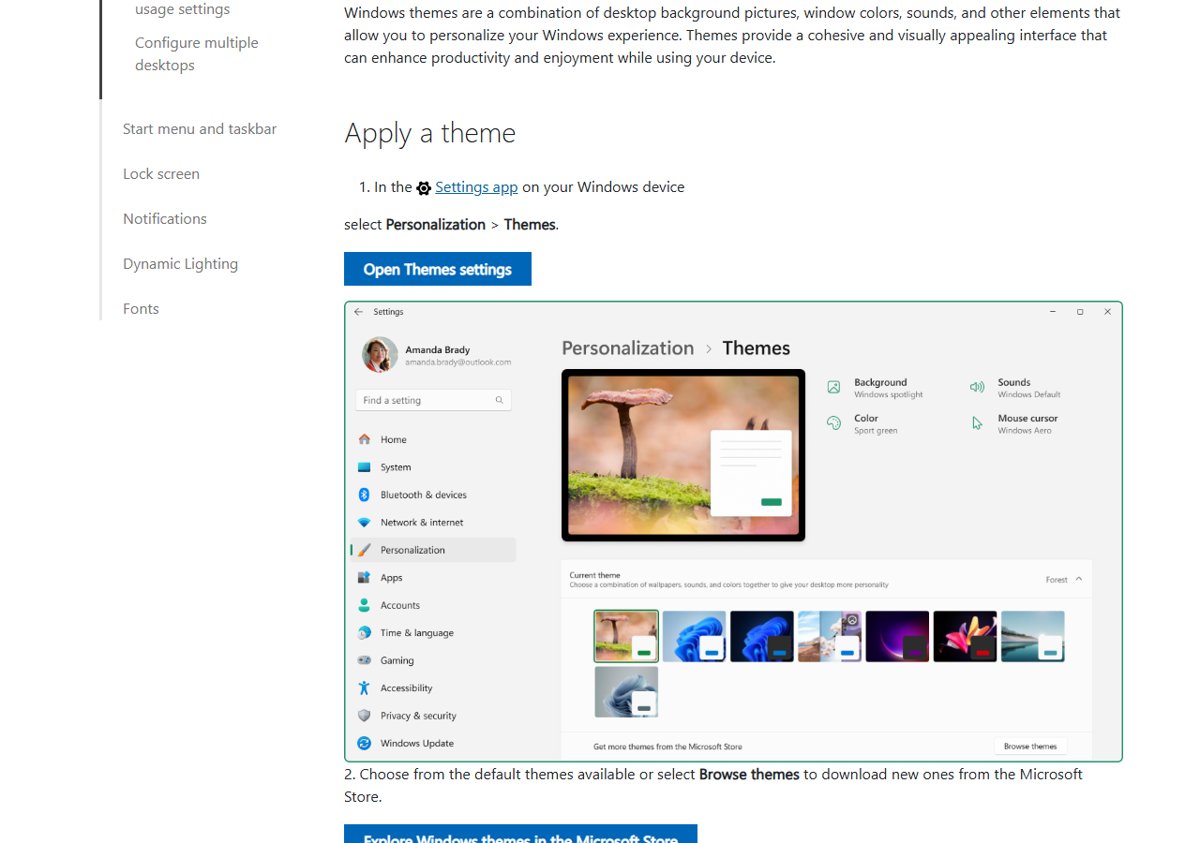Open Fonts section in sidebar
1200x843 pixels.
coord(141,309)
